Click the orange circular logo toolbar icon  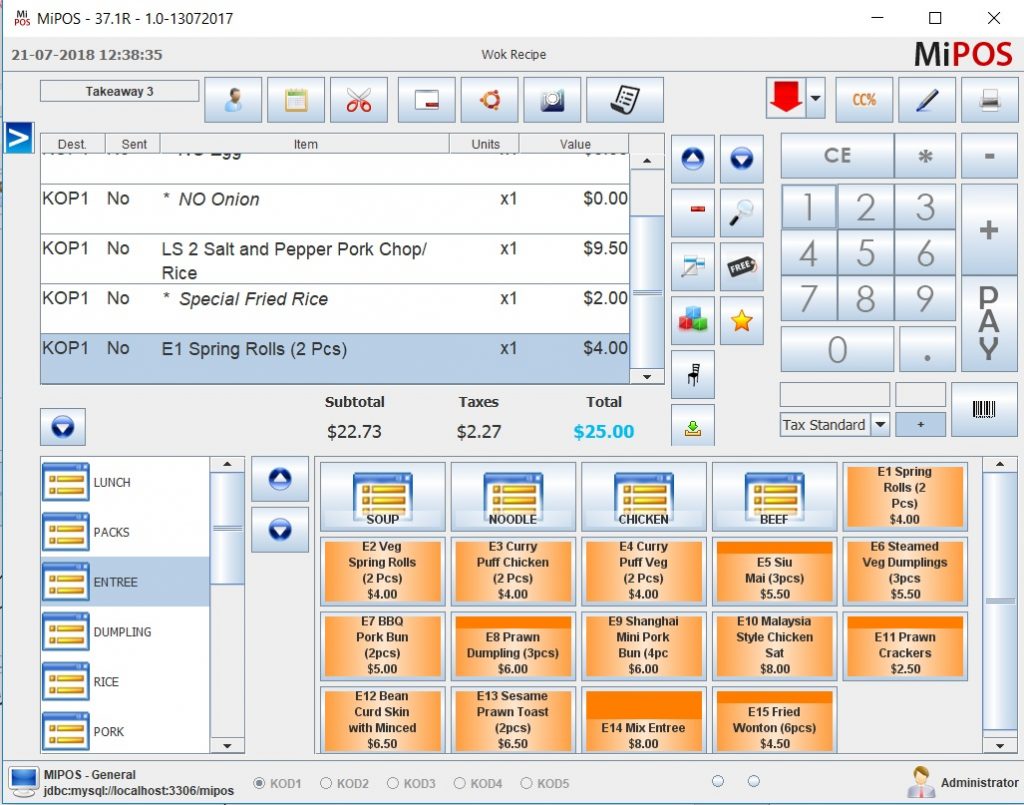click(x=489, y=100)
